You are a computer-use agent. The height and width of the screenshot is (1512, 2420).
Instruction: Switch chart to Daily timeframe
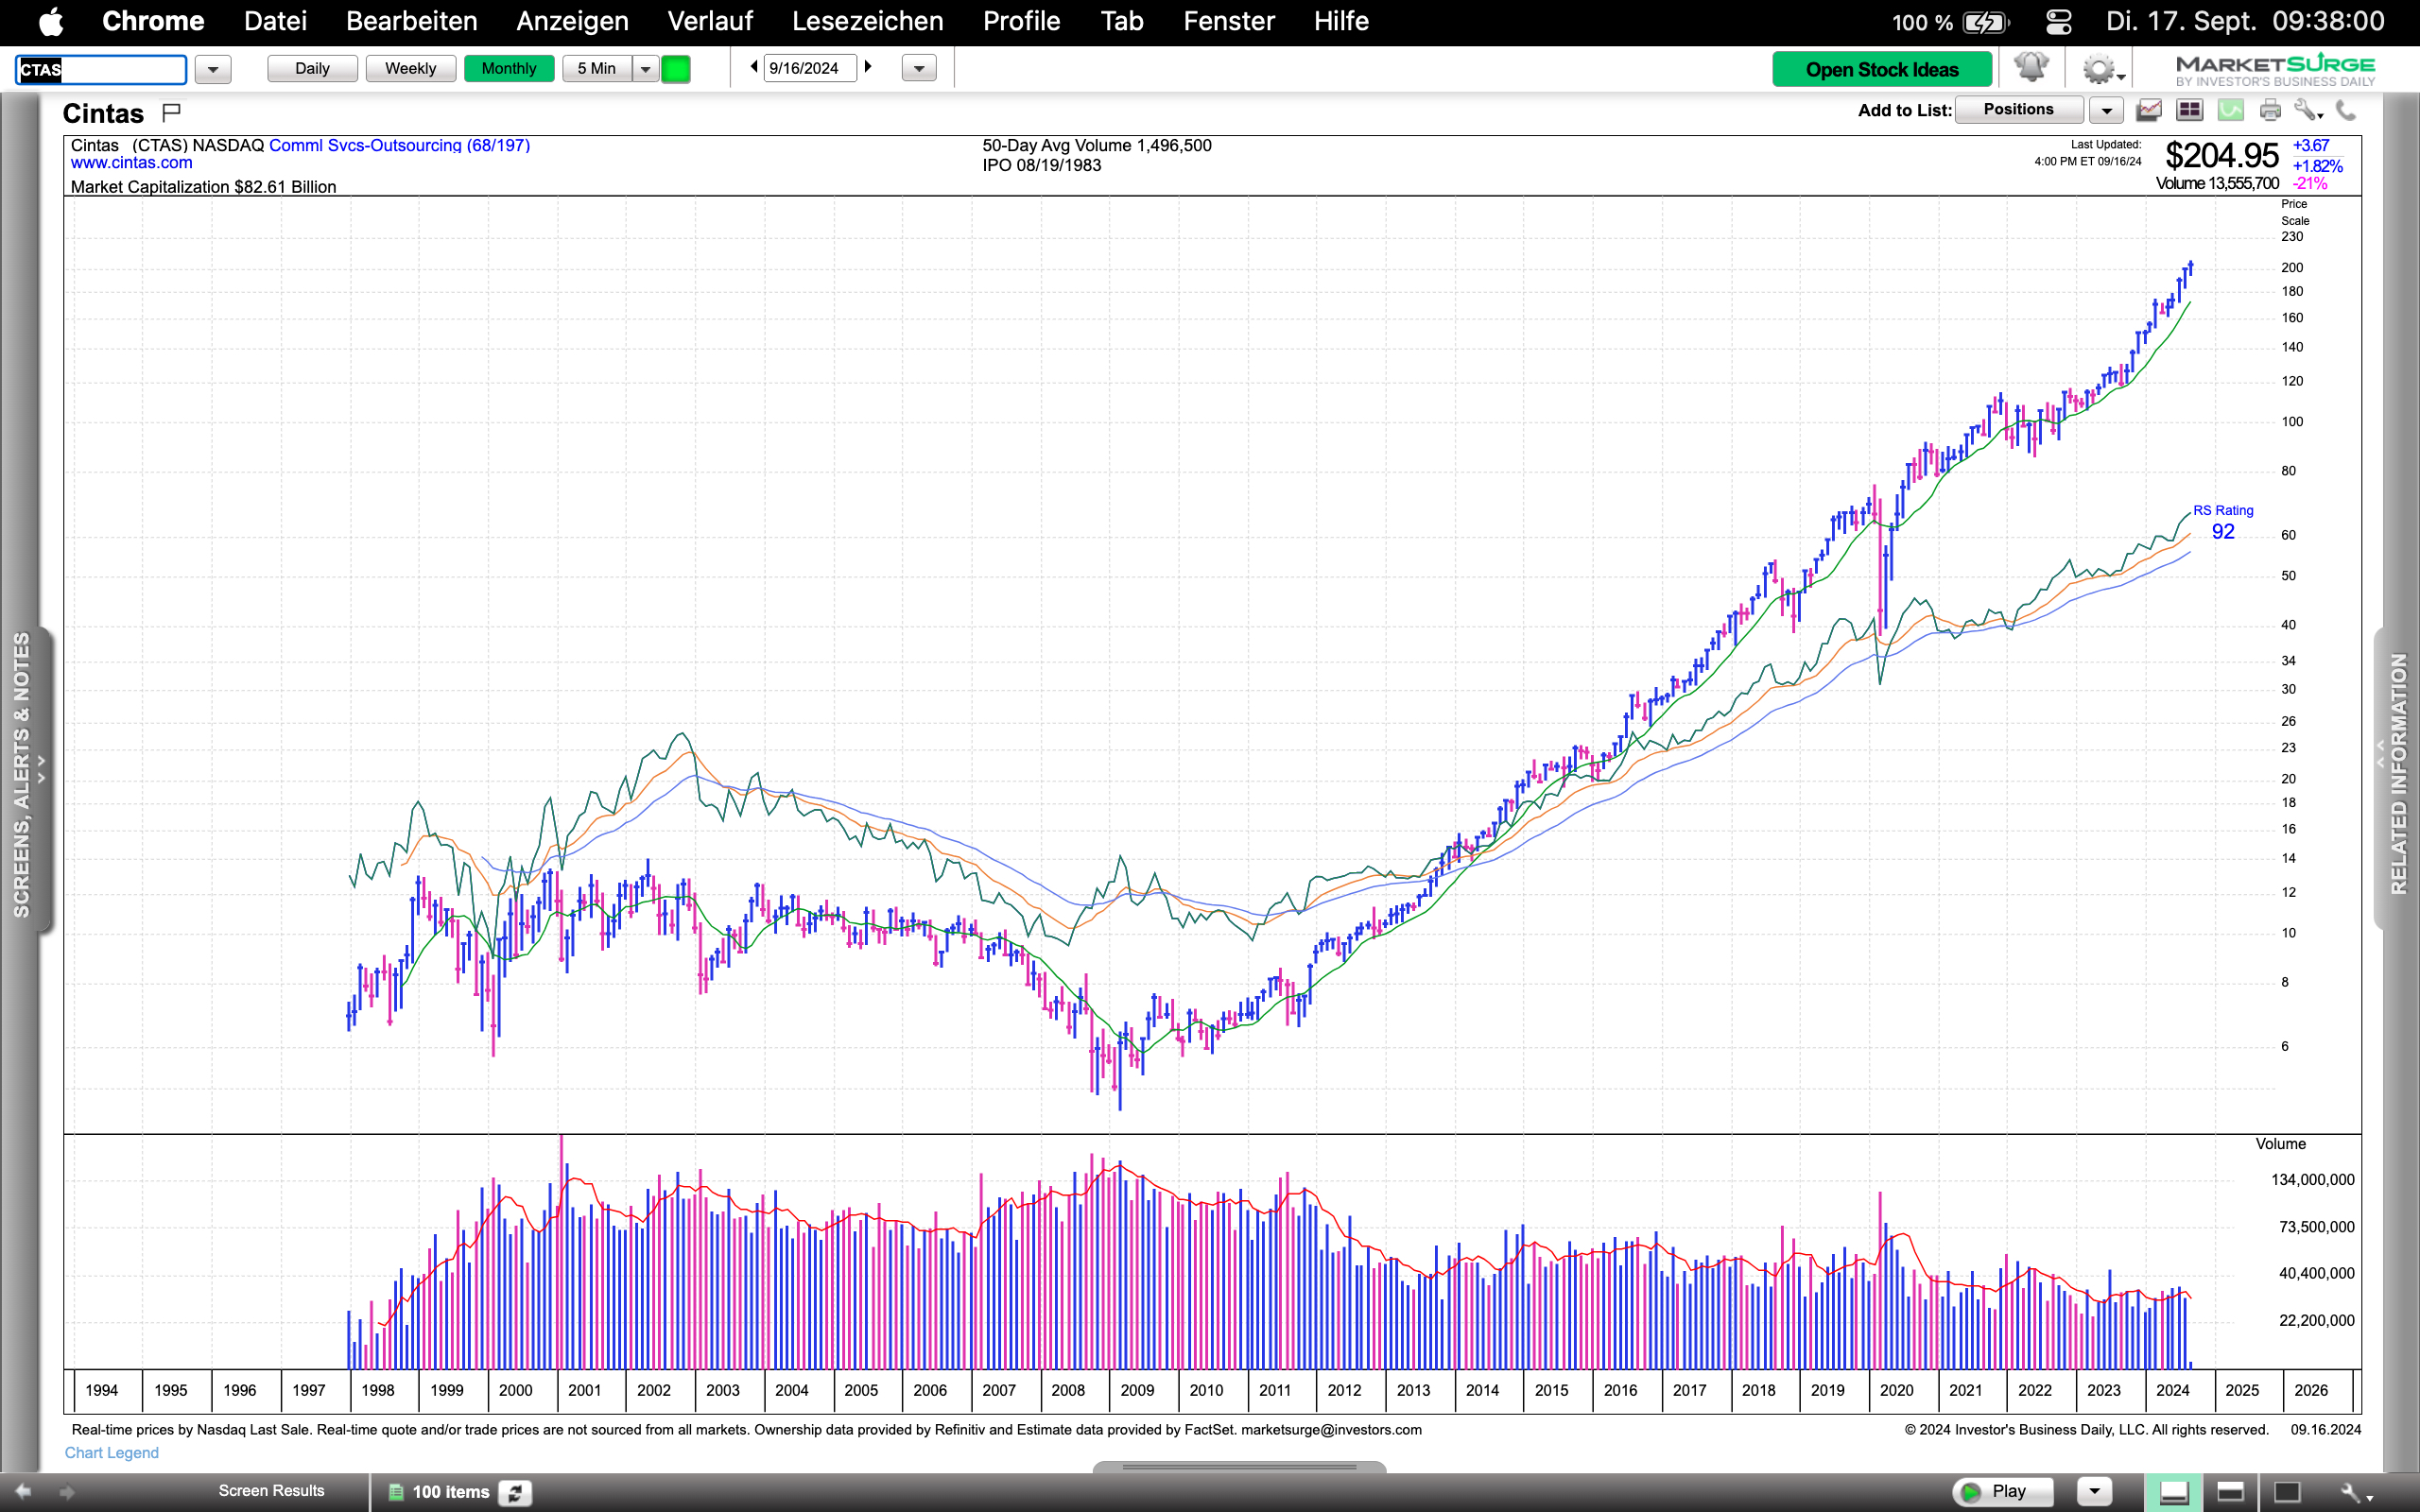click(312, 68)
